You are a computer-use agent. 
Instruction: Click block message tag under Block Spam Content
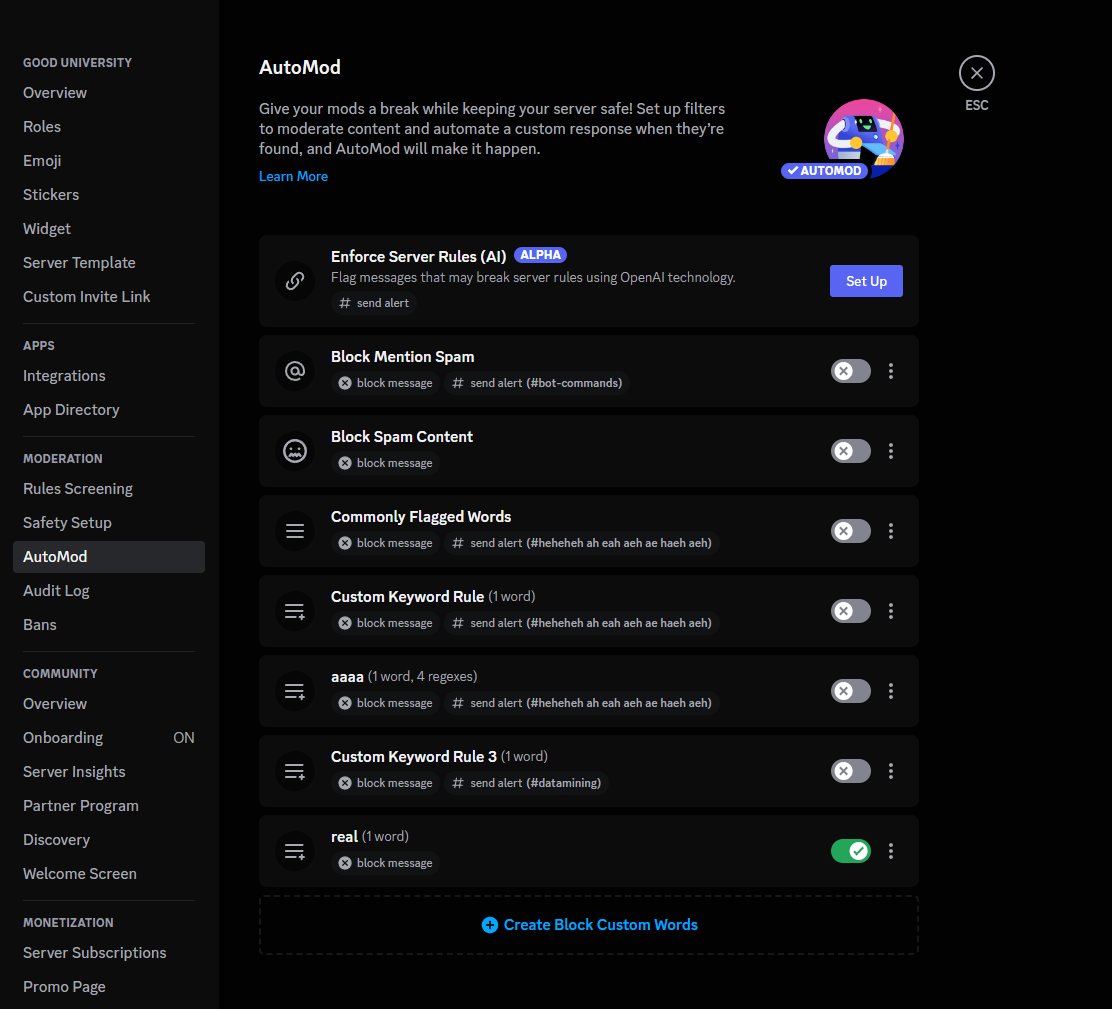click(386, 463)
